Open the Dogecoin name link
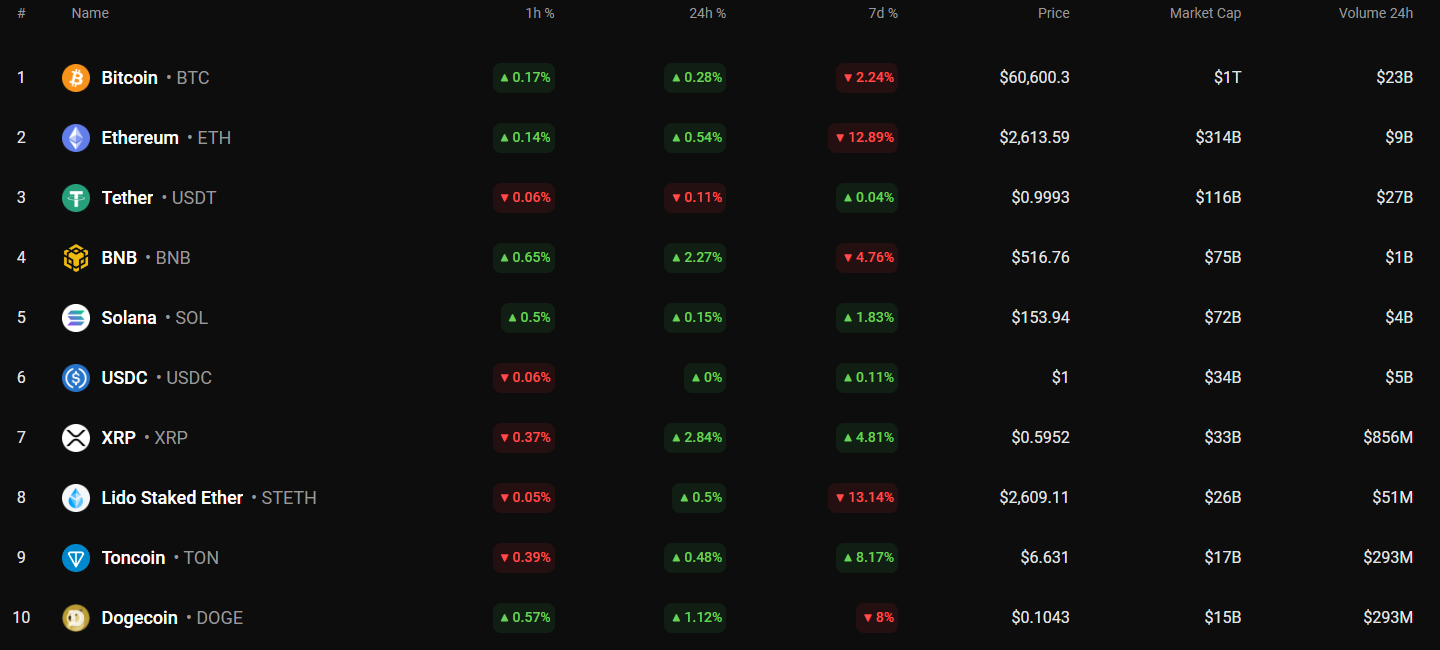This screenshot has width=1440, height=650. point(139,618)
